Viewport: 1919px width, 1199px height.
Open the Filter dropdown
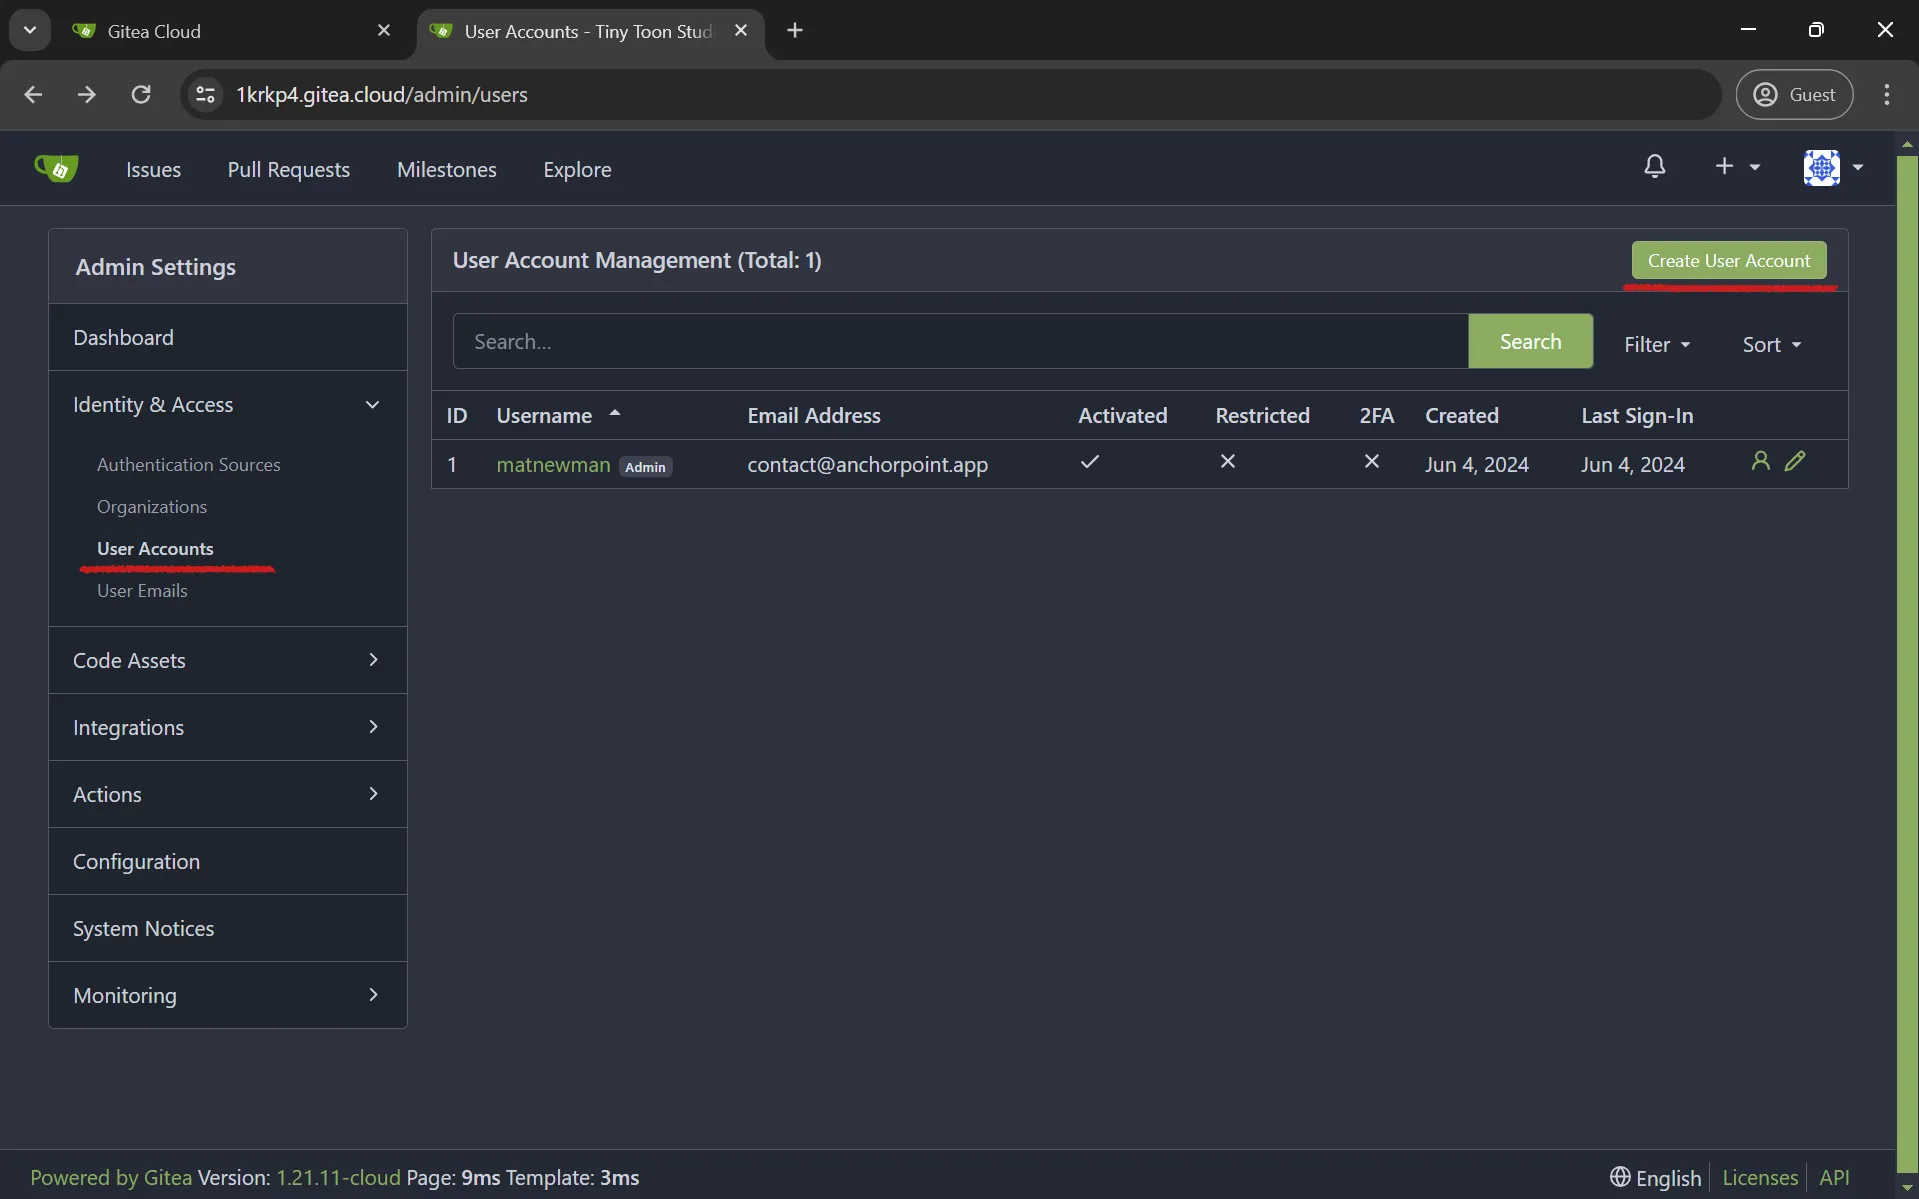click(x=1656, y=344)
